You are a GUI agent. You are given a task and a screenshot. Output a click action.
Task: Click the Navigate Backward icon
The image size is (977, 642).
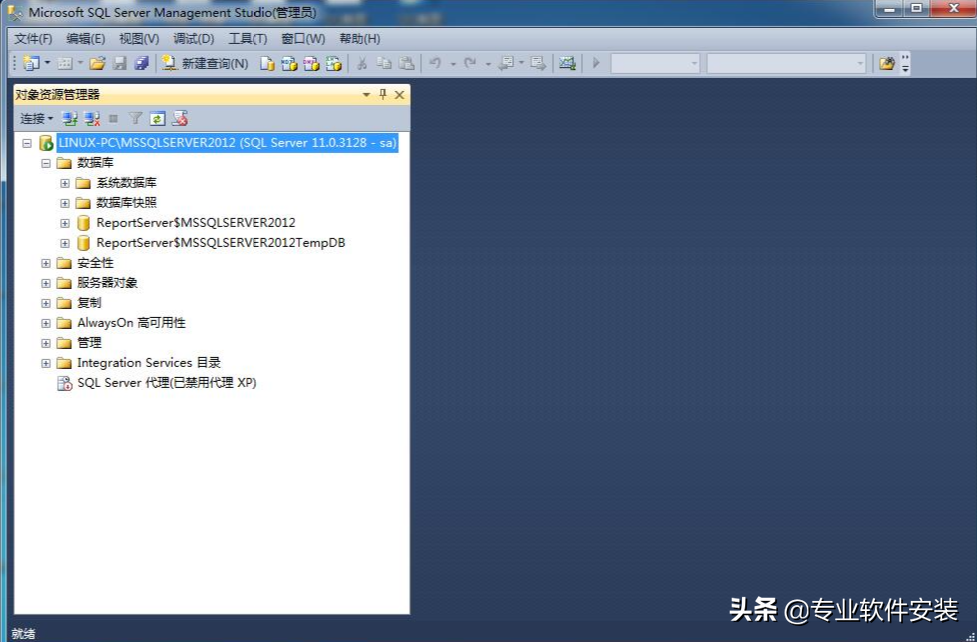(x=506, y=63)
